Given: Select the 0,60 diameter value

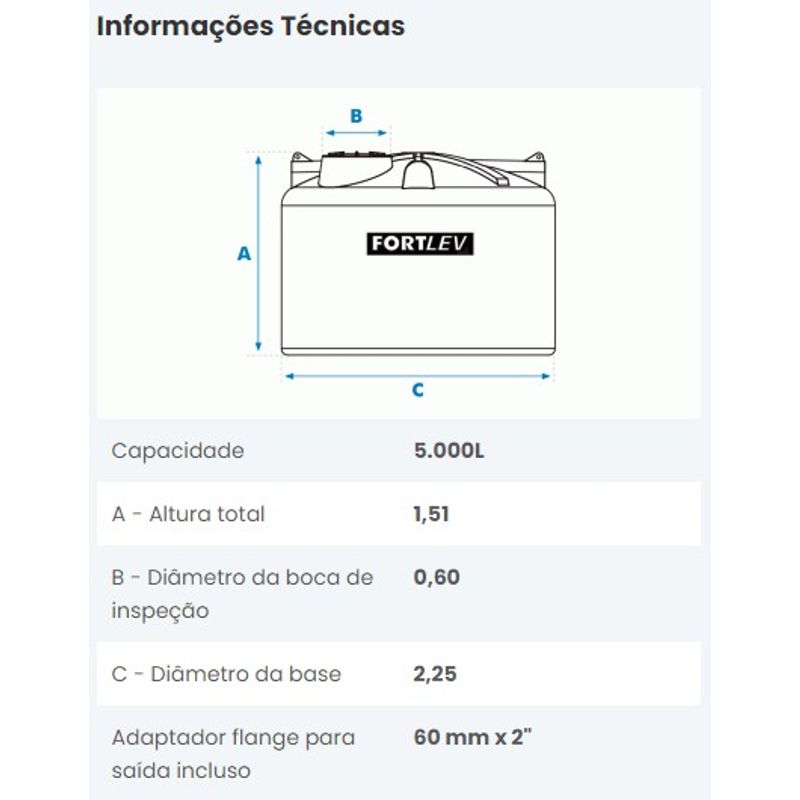Looking at the screenshot, I should point(437,577).
